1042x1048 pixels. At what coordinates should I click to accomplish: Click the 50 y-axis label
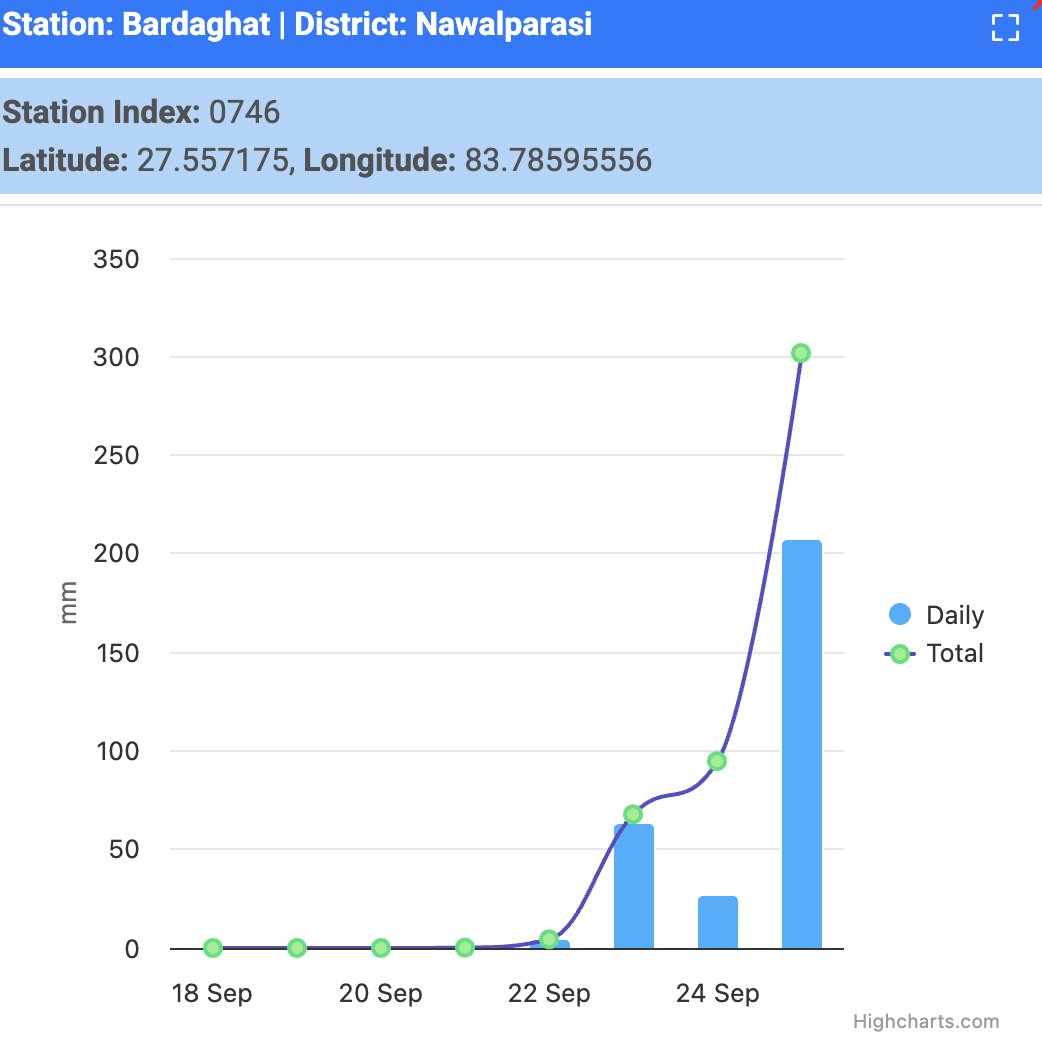coord(124,849)
